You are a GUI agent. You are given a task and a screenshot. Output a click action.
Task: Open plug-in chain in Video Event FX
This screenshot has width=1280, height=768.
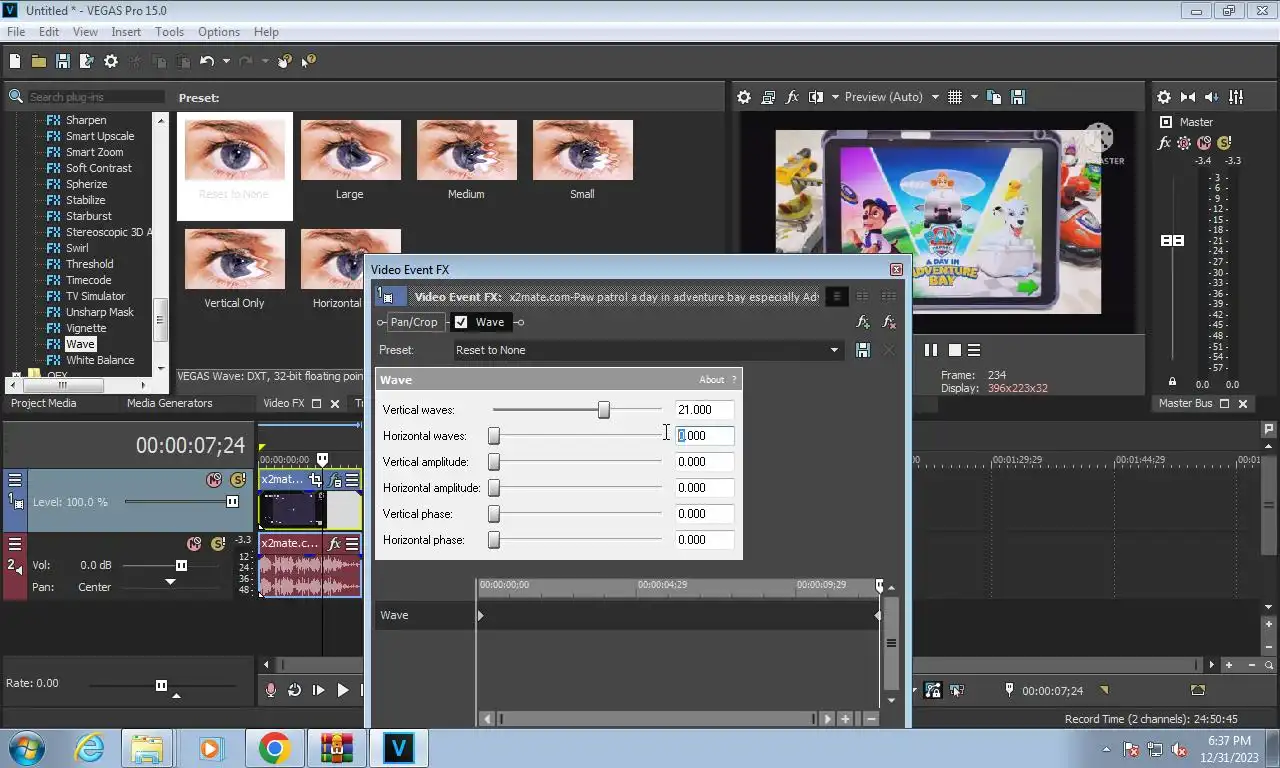coord(863,323)
